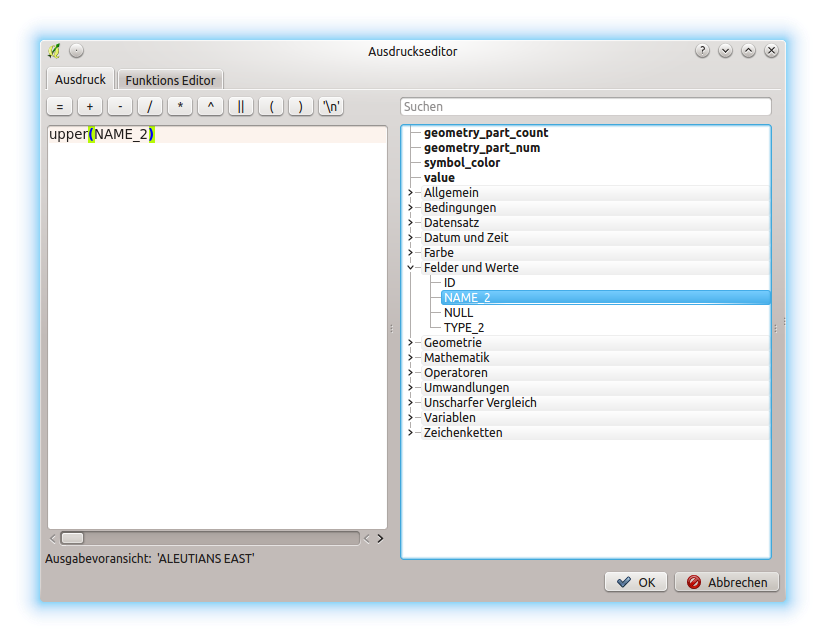Expand the Zeichenketten function group
Image resolution: width=826 pixels, height=642 pixels.
[411, 433]
